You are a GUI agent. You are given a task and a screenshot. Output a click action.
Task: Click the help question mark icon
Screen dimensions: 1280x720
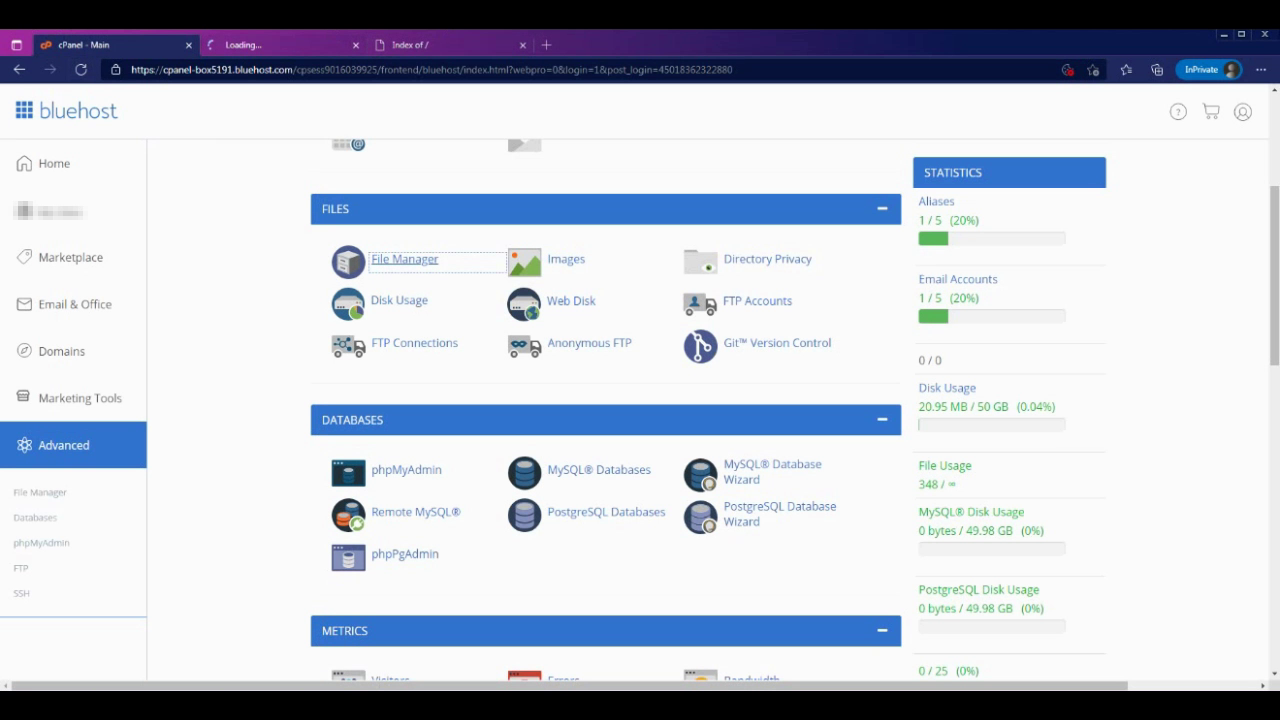(x=1178, y=112)
